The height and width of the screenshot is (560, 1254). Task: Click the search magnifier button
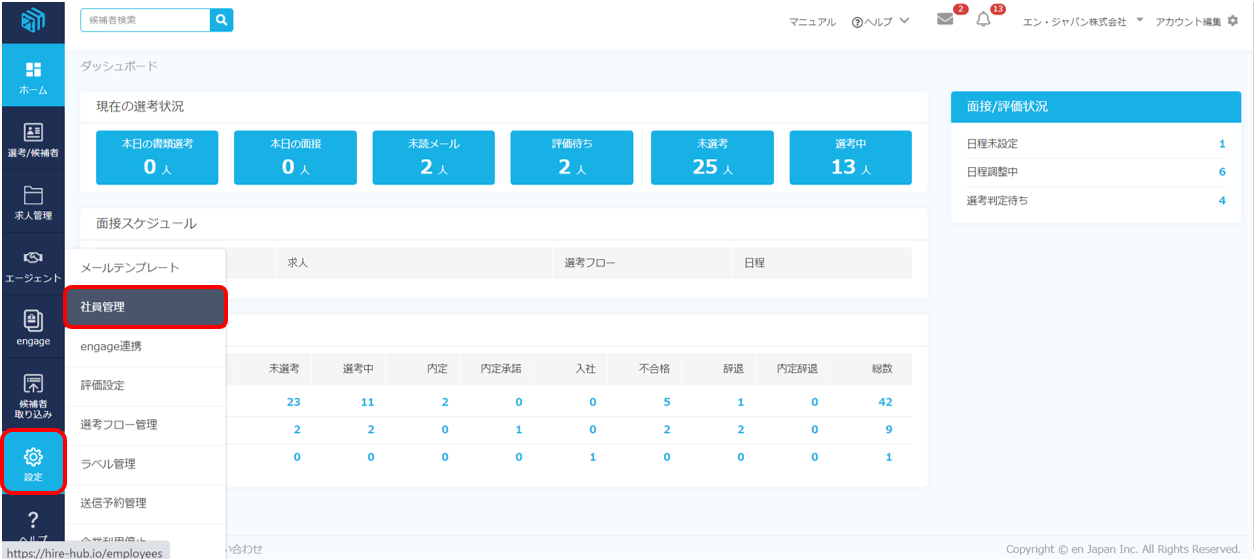221,20
